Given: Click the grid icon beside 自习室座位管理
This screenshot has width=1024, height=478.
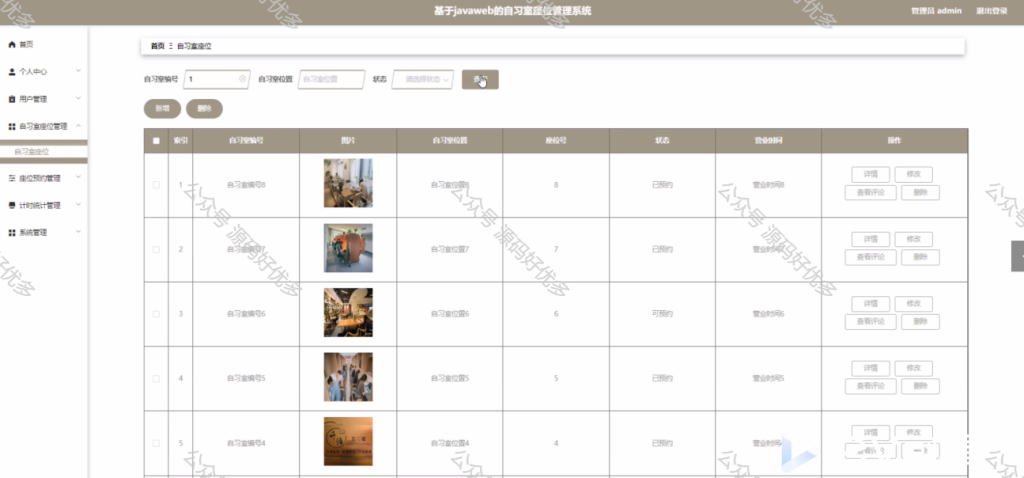Looking at the screenshot, I should pos(11,127).
